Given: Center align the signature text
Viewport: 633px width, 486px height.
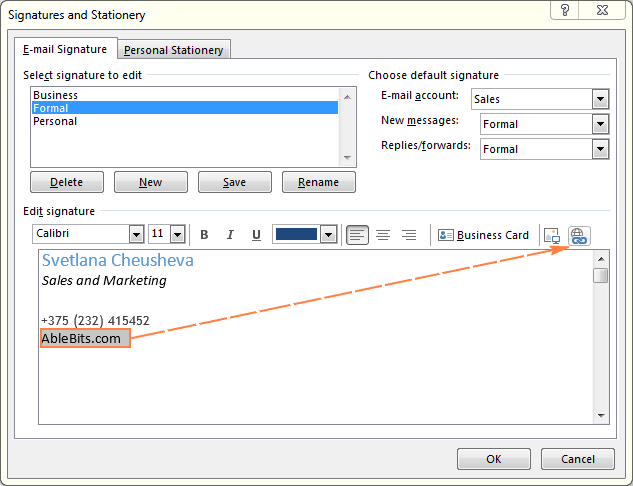Looking at the screenshot, I should (383, 235).
